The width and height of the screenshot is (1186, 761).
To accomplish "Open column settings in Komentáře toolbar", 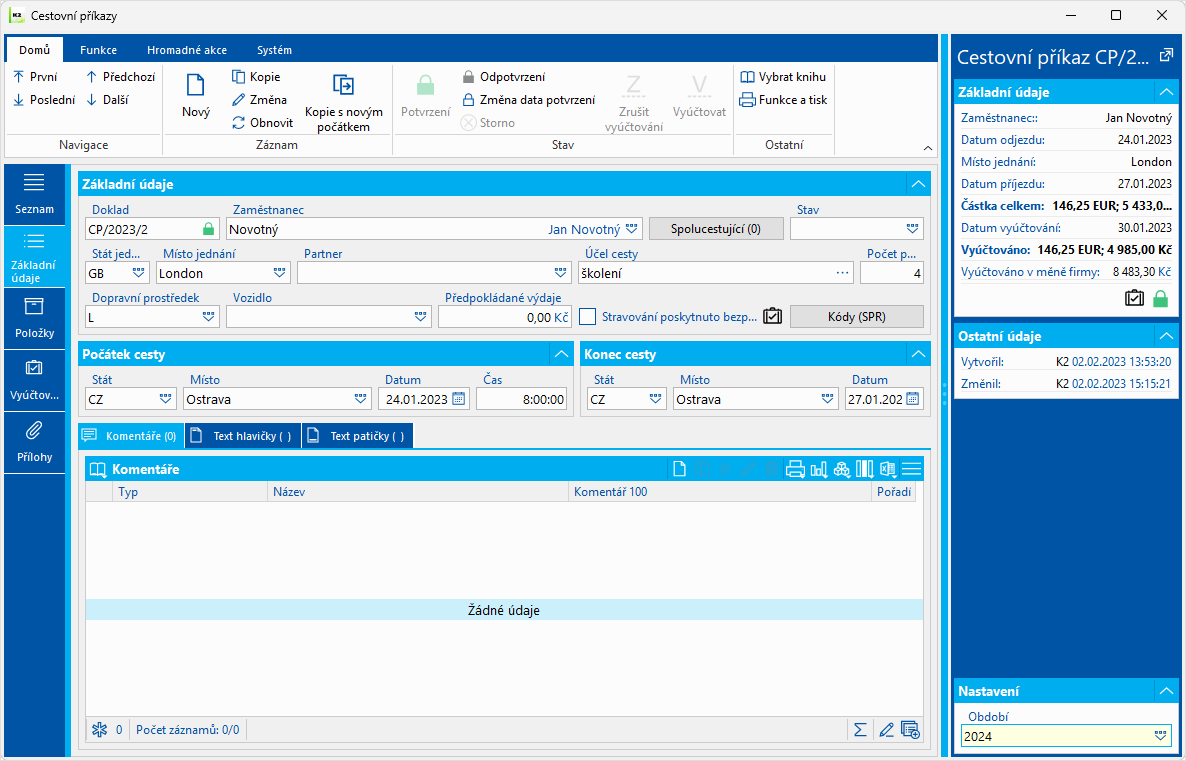I will (865, 470).
